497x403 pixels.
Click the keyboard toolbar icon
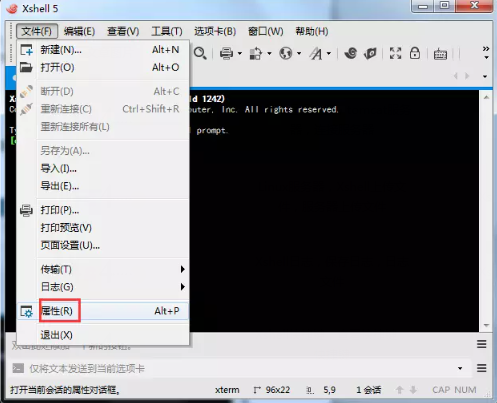pos(440,54)
